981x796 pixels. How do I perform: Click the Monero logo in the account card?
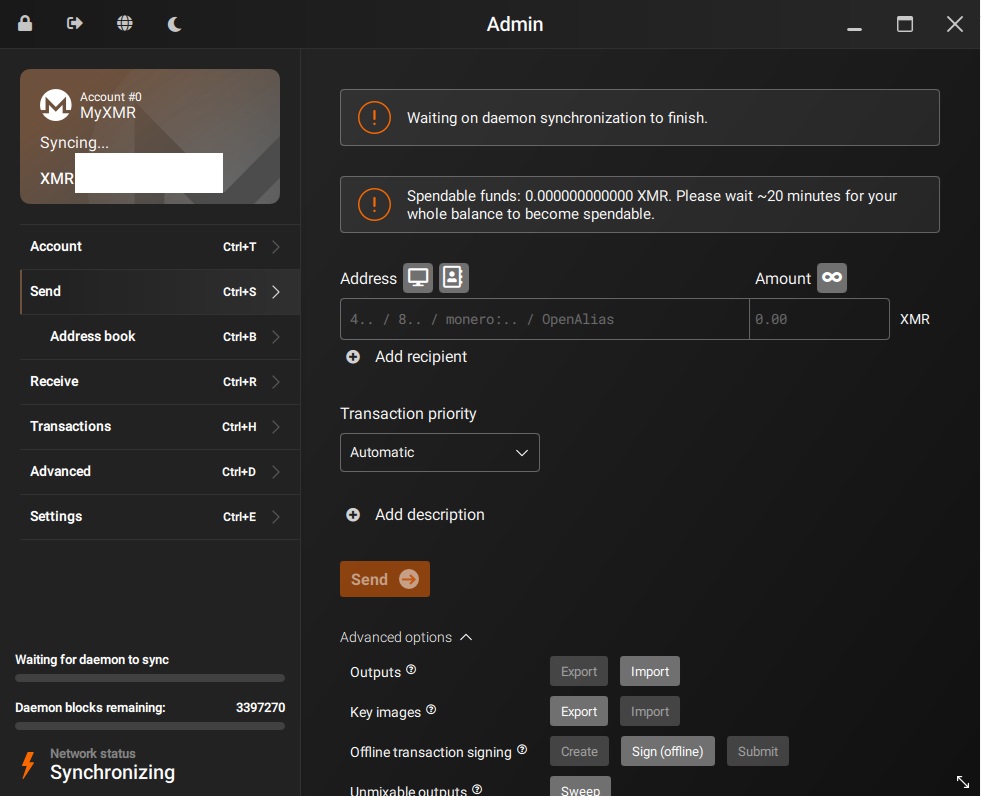tap(55, 105)
